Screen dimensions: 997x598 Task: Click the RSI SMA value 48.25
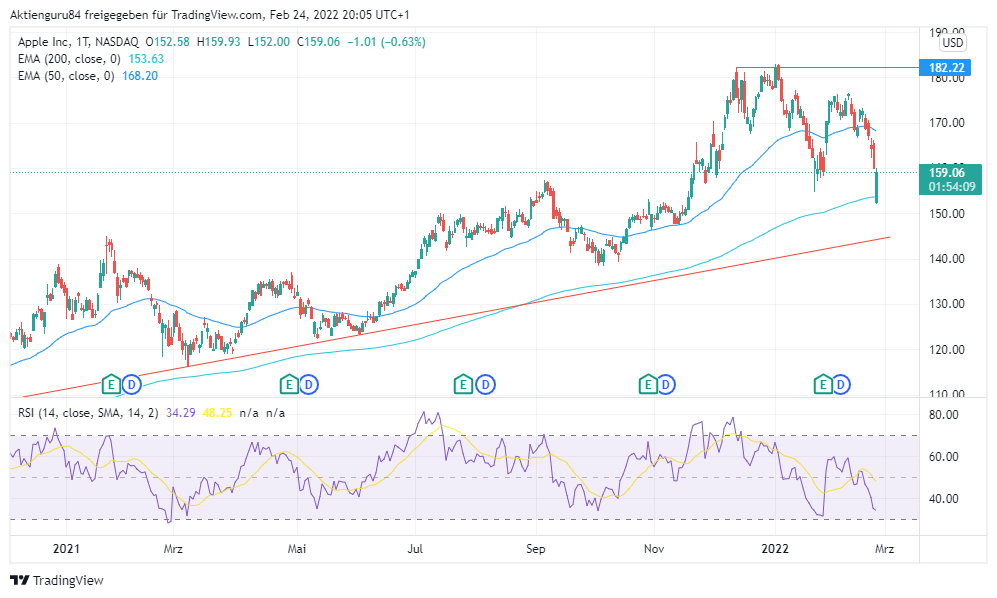(x=217, y=413)
